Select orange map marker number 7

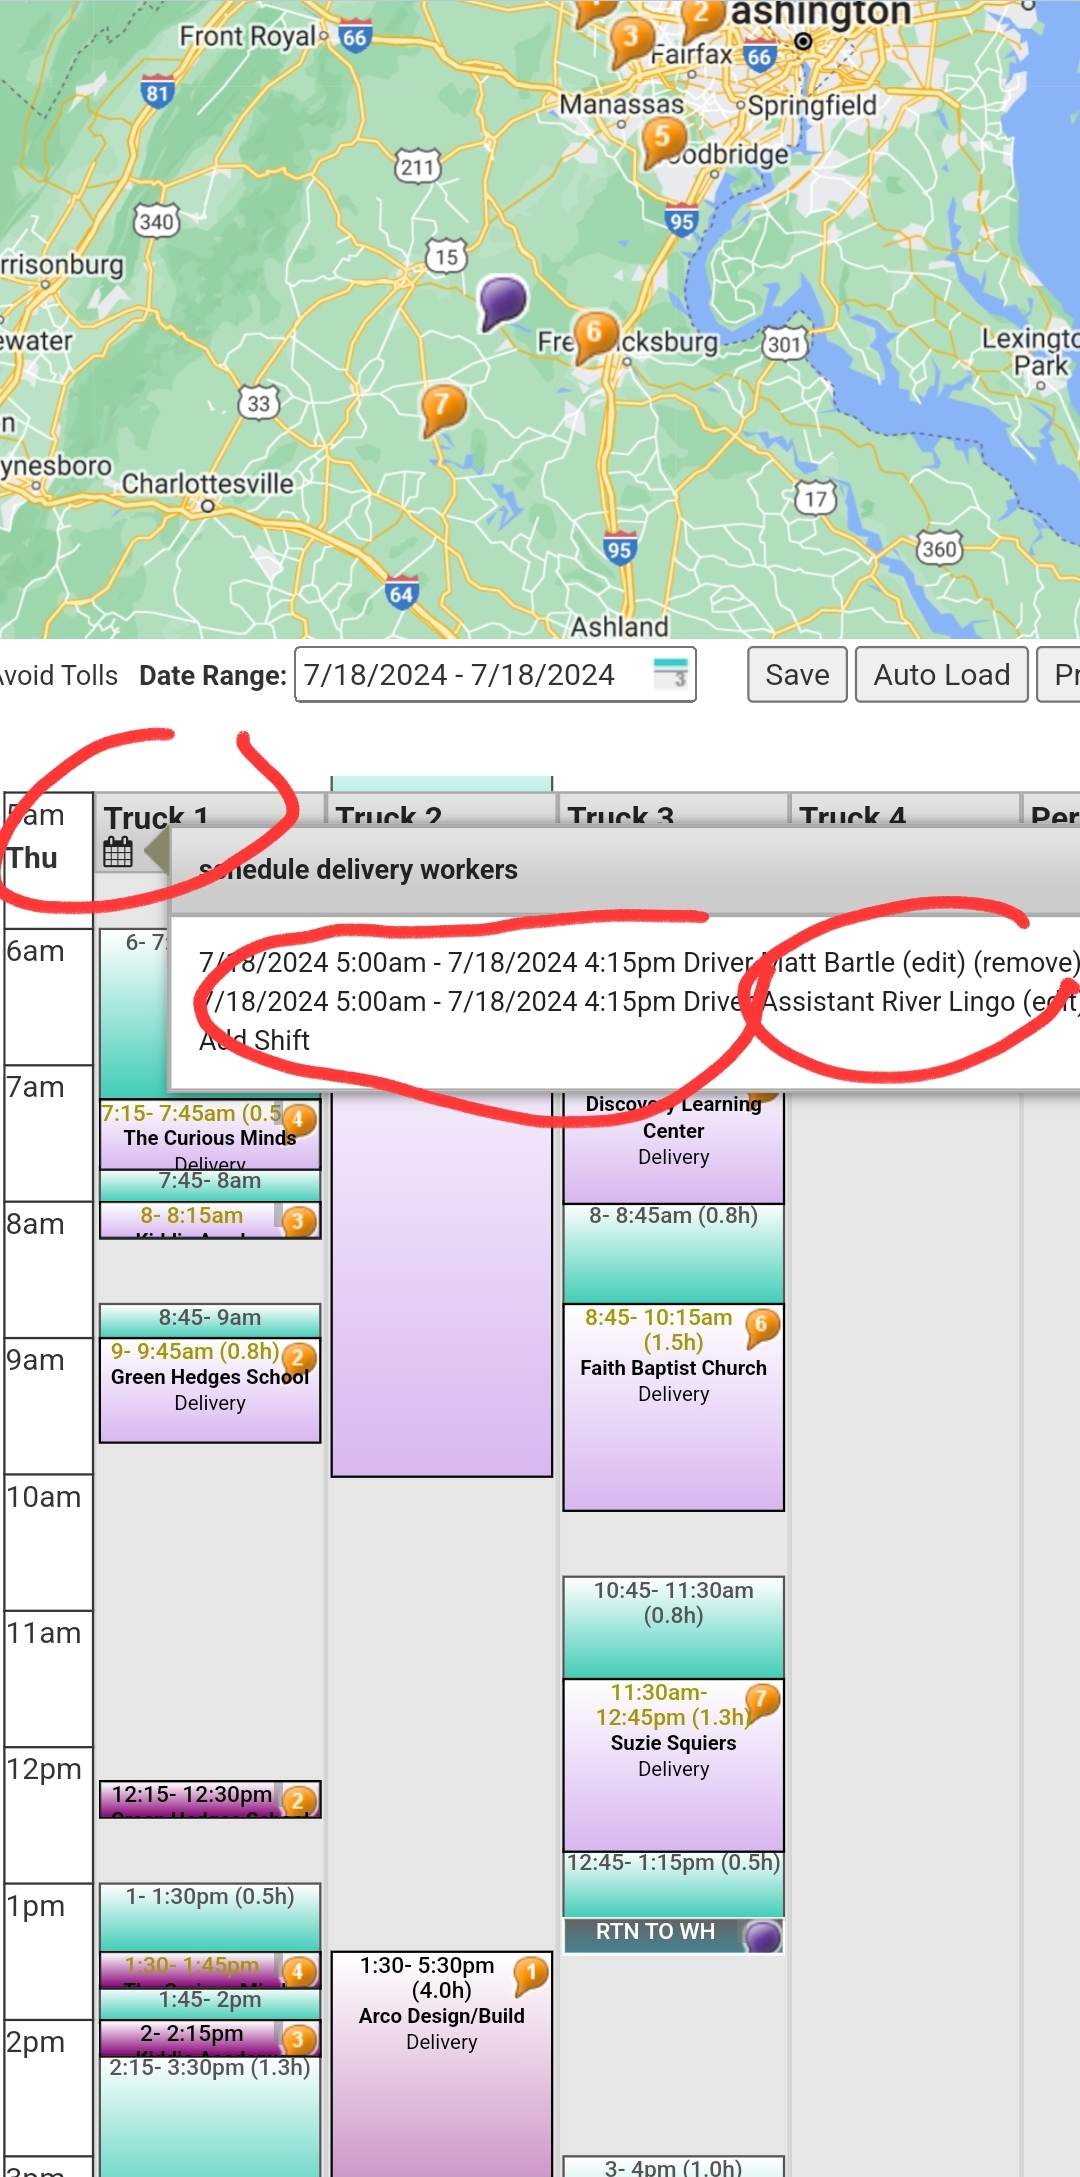[x=442, y=406]
